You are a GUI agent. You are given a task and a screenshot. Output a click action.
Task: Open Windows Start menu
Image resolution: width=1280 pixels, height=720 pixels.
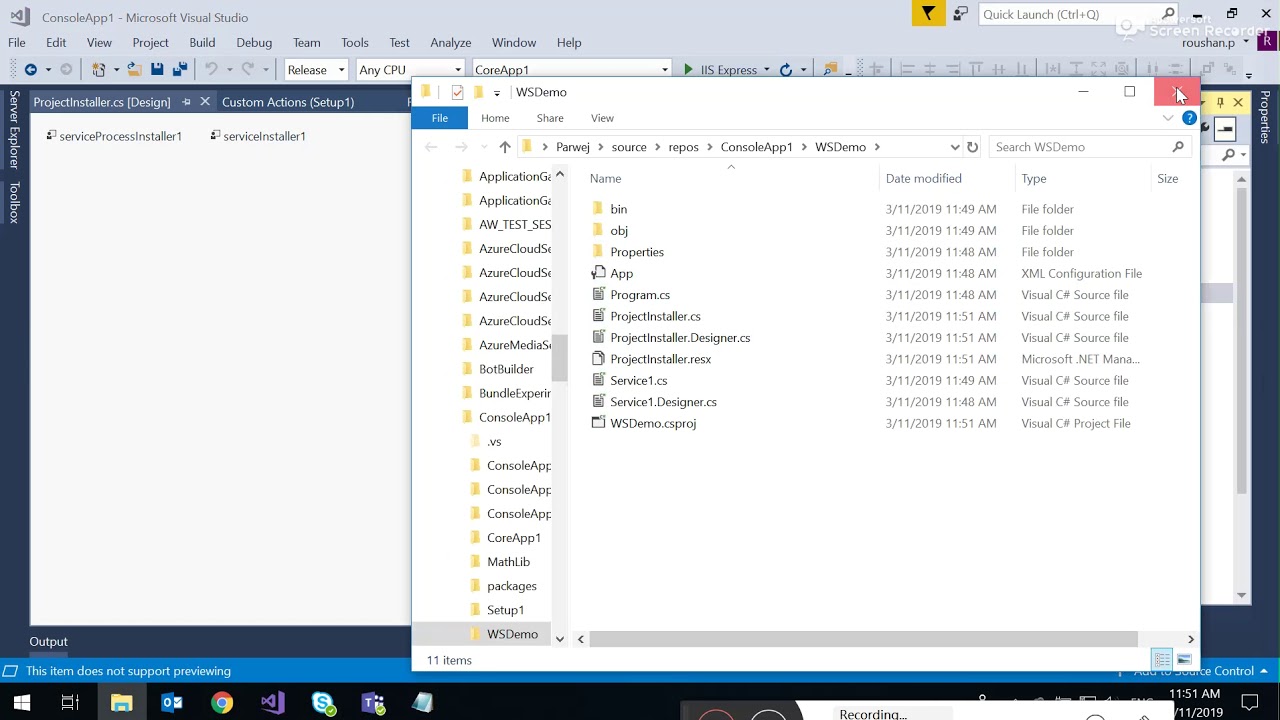(x=22, y=703)
